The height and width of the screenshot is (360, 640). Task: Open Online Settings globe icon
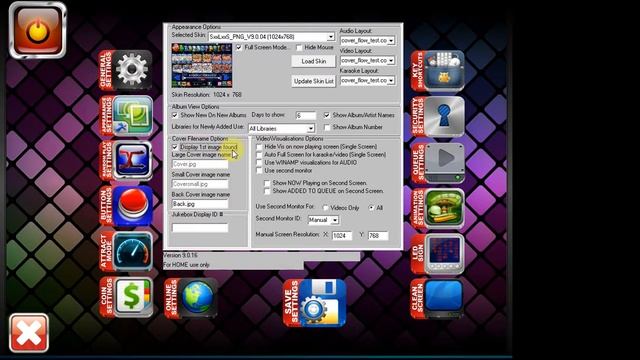[x=191, y=298]
